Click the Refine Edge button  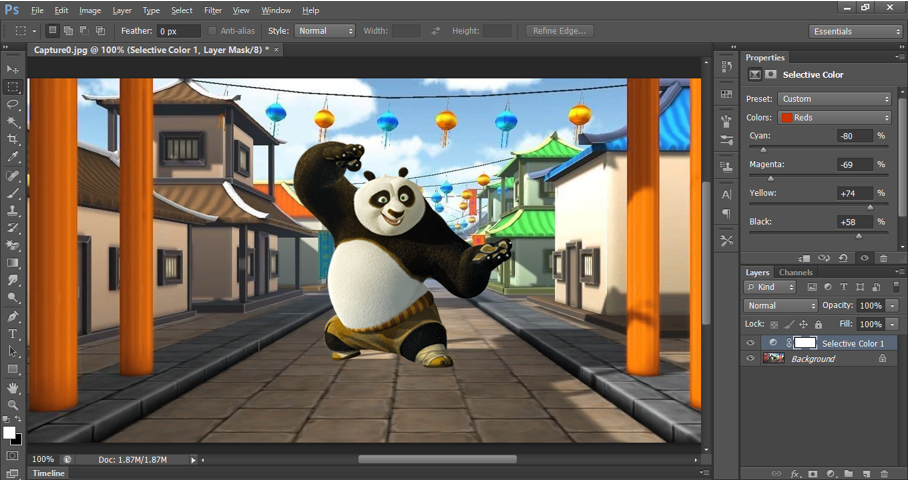click(559, 31)
